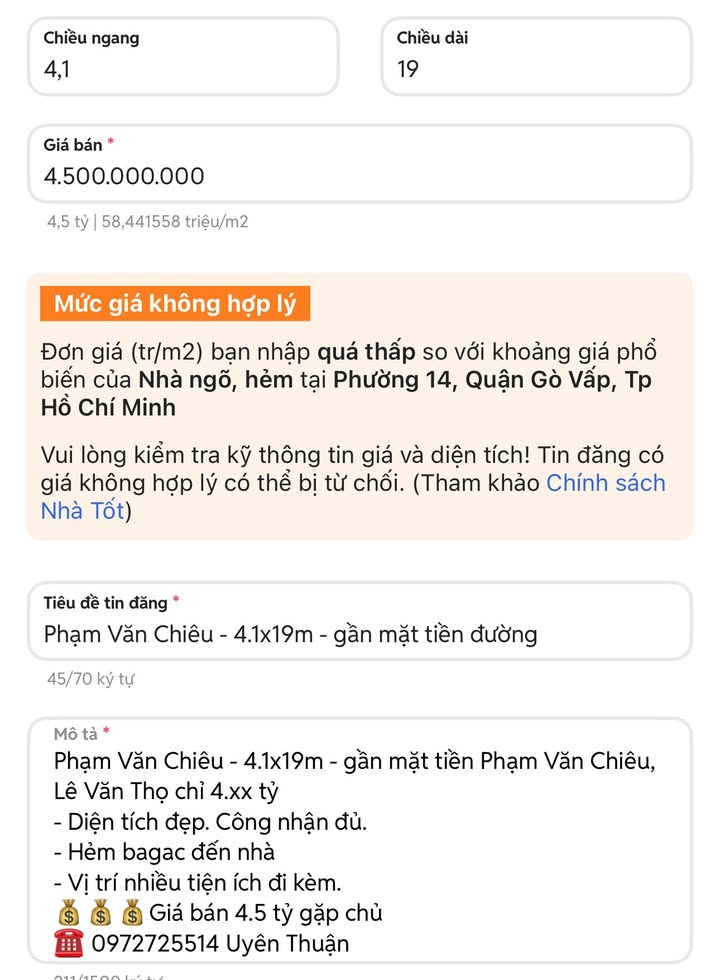Click the first line of the Mô tả description
Screen dimensions: 720x980
pyautogui.click(x=355, y=762)
